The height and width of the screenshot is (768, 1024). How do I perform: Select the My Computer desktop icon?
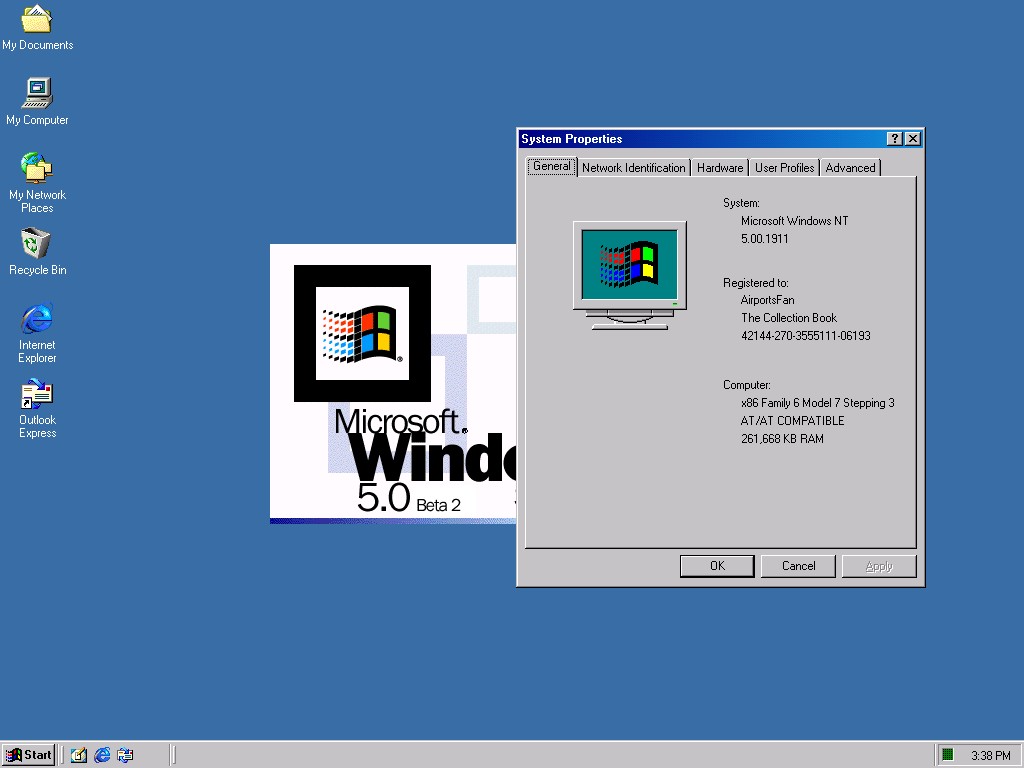tap(37, 102)
